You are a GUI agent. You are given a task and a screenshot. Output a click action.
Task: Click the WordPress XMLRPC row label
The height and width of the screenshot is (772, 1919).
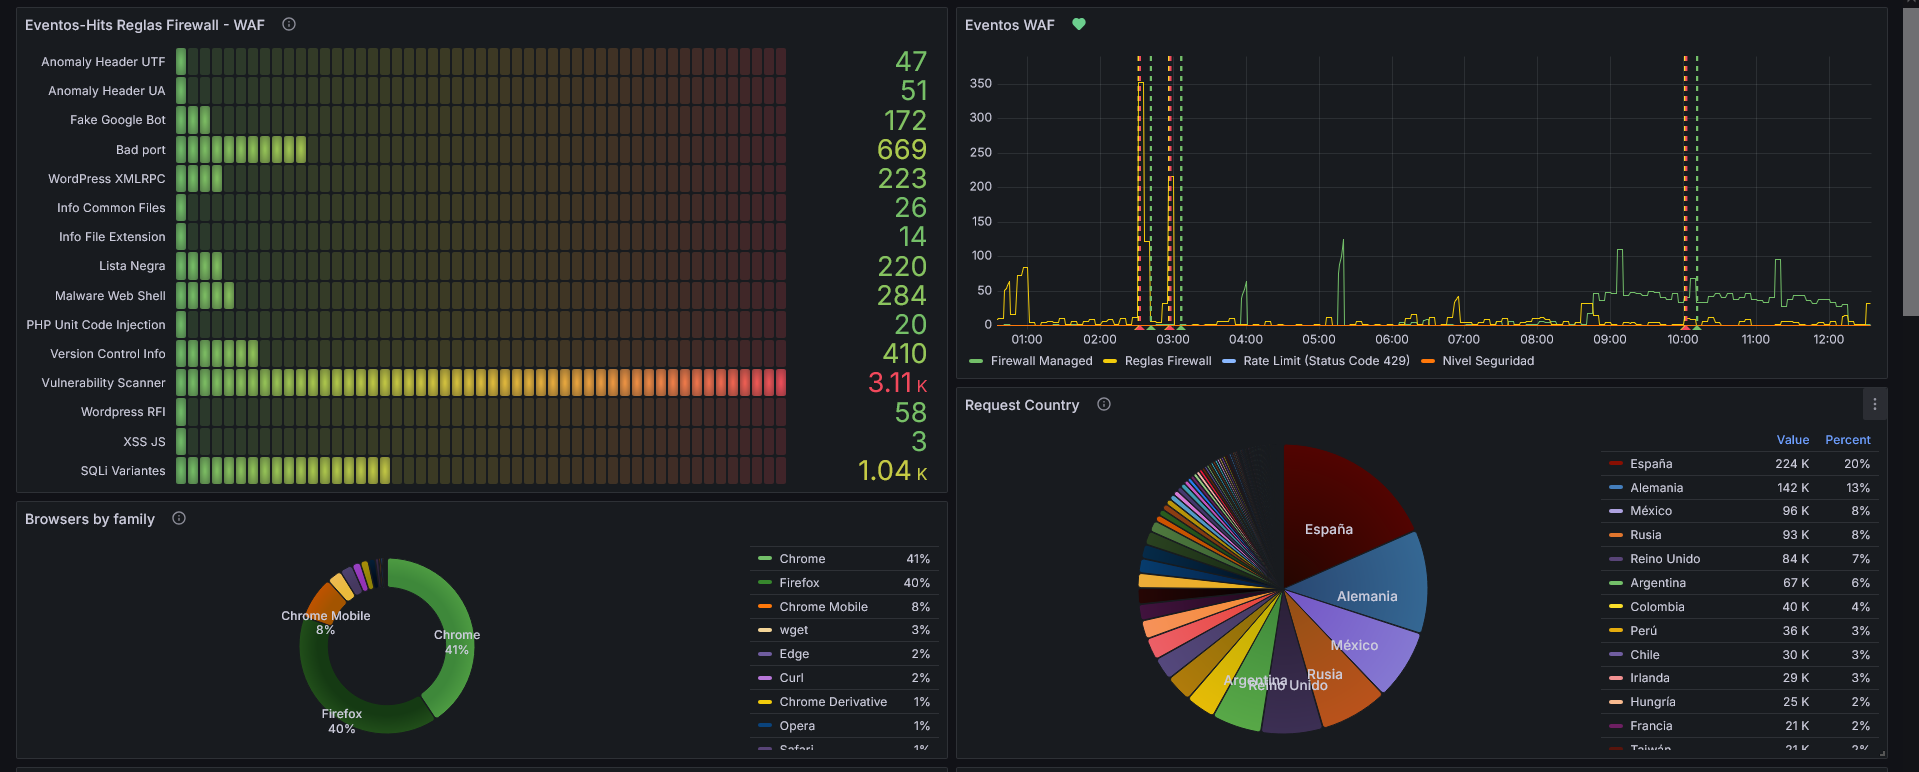point(107,179)
